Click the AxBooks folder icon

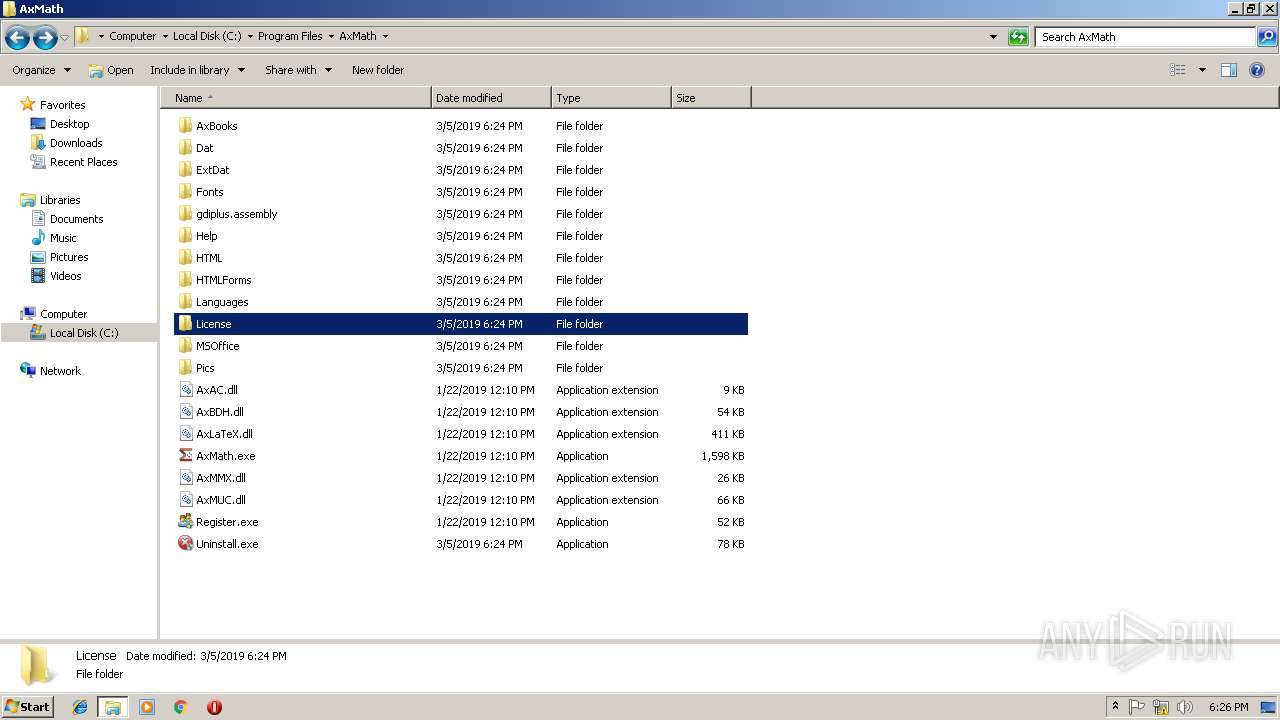[185, 126]
